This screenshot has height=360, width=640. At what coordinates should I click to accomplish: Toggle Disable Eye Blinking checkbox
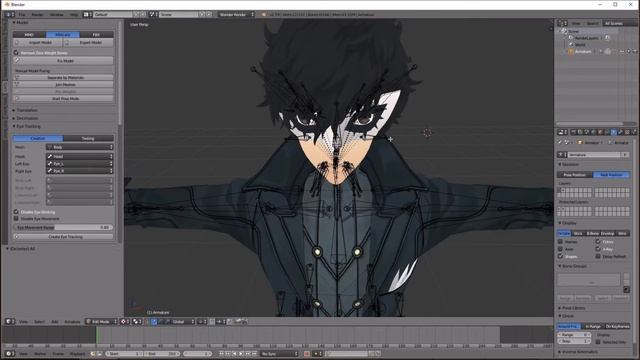point(16,212)
